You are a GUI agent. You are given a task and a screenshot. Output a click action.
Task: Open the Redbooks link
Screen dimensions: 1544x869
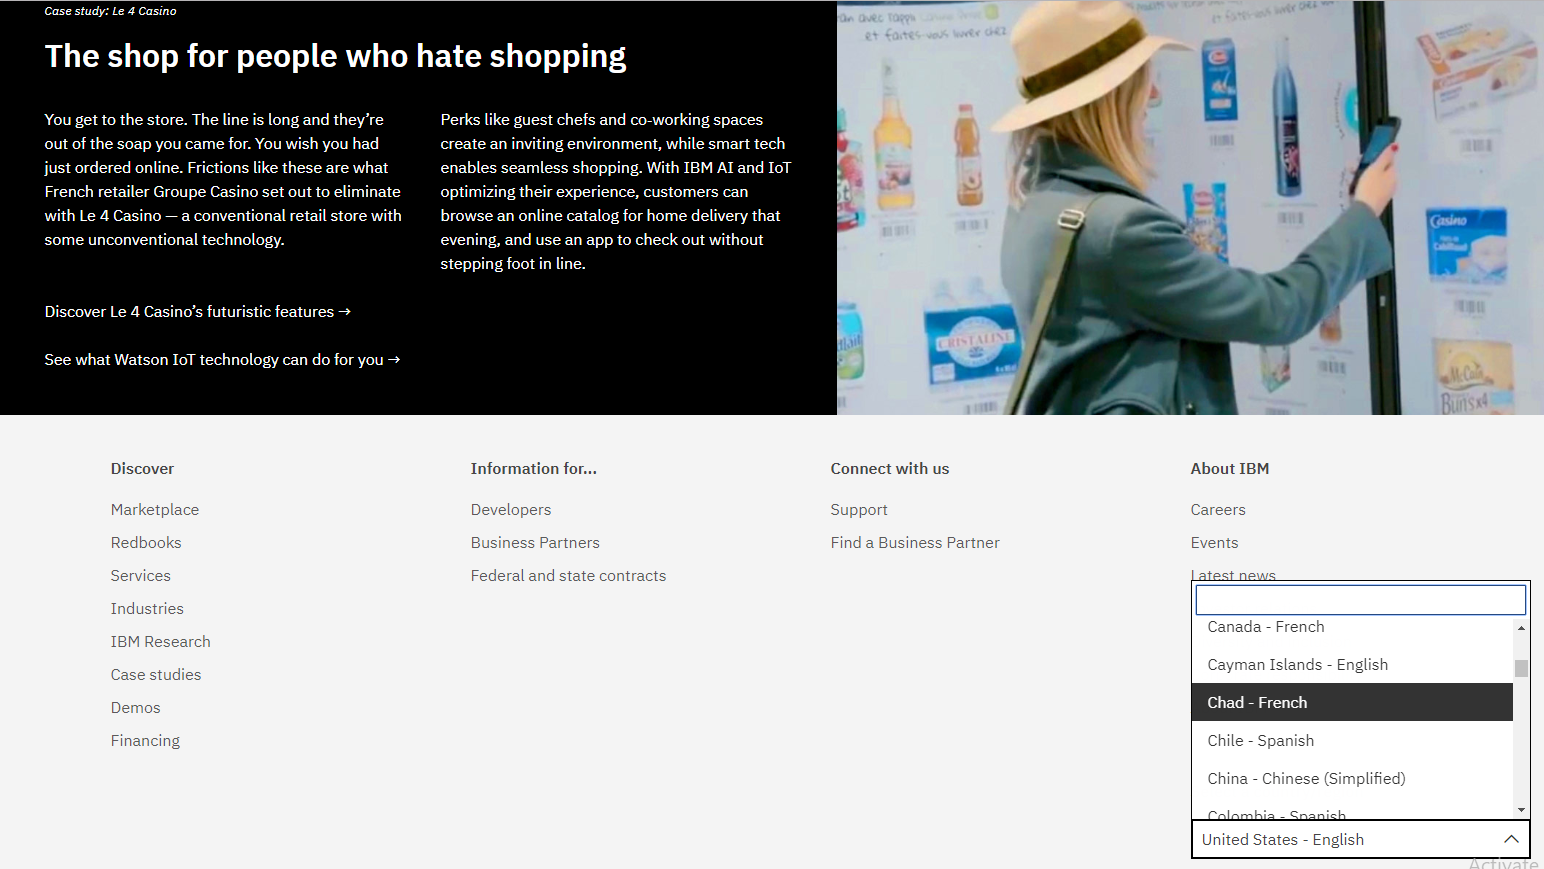pos(146,543)
